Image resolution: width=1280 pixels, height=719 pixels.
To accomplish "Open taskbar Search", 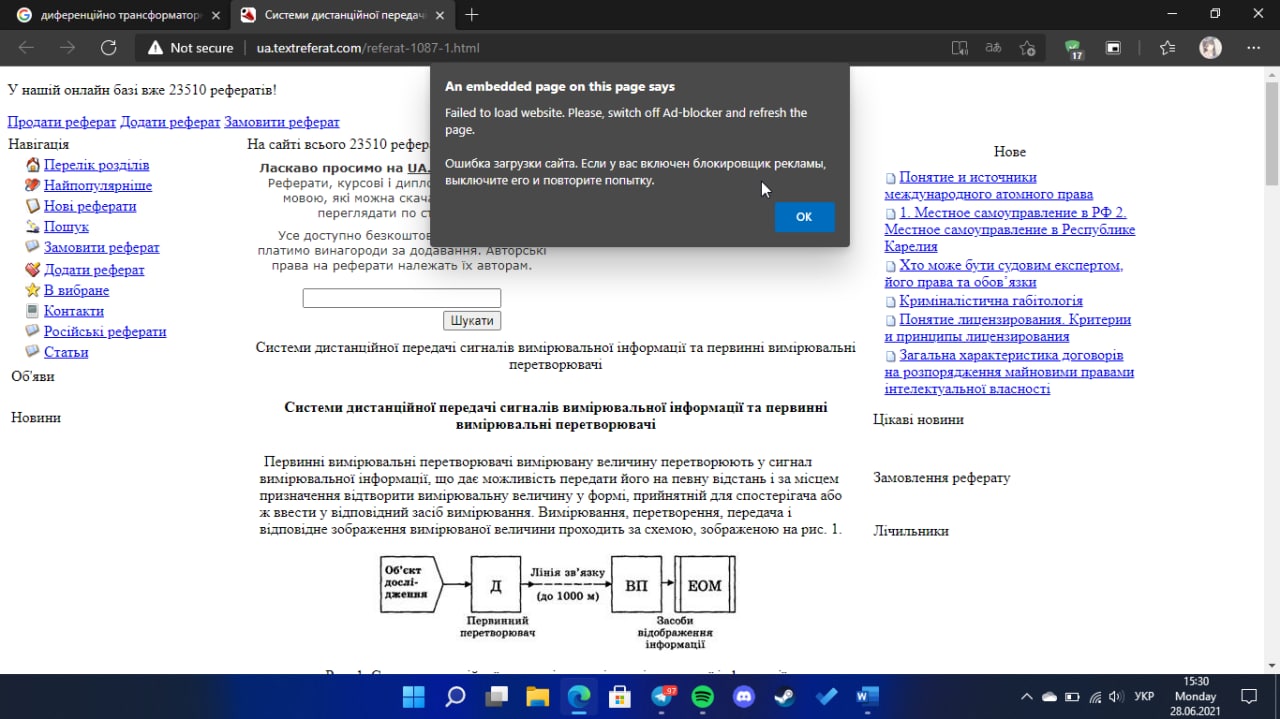I will pyautogui.click(x=455, y=697).
